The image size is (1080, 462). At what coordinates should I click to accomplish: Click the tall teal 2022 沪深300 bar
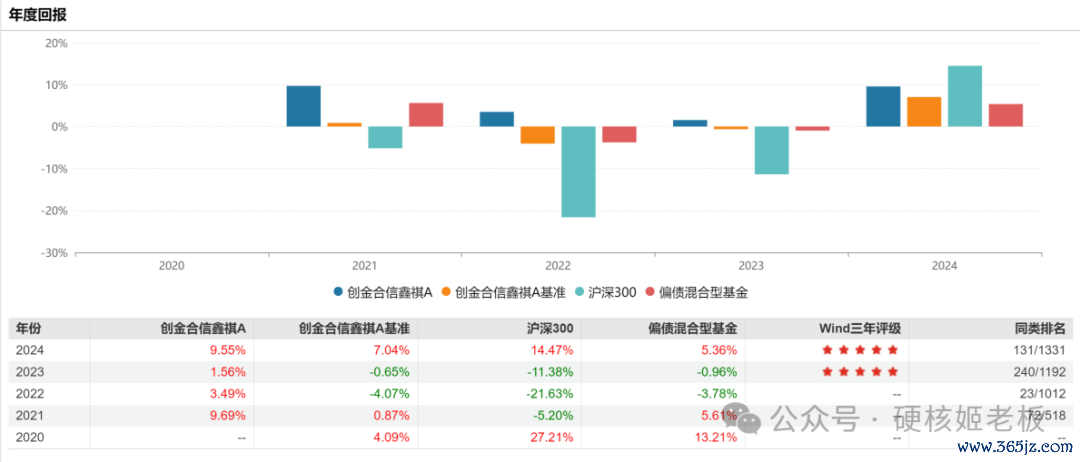click(x=578, y=171)
